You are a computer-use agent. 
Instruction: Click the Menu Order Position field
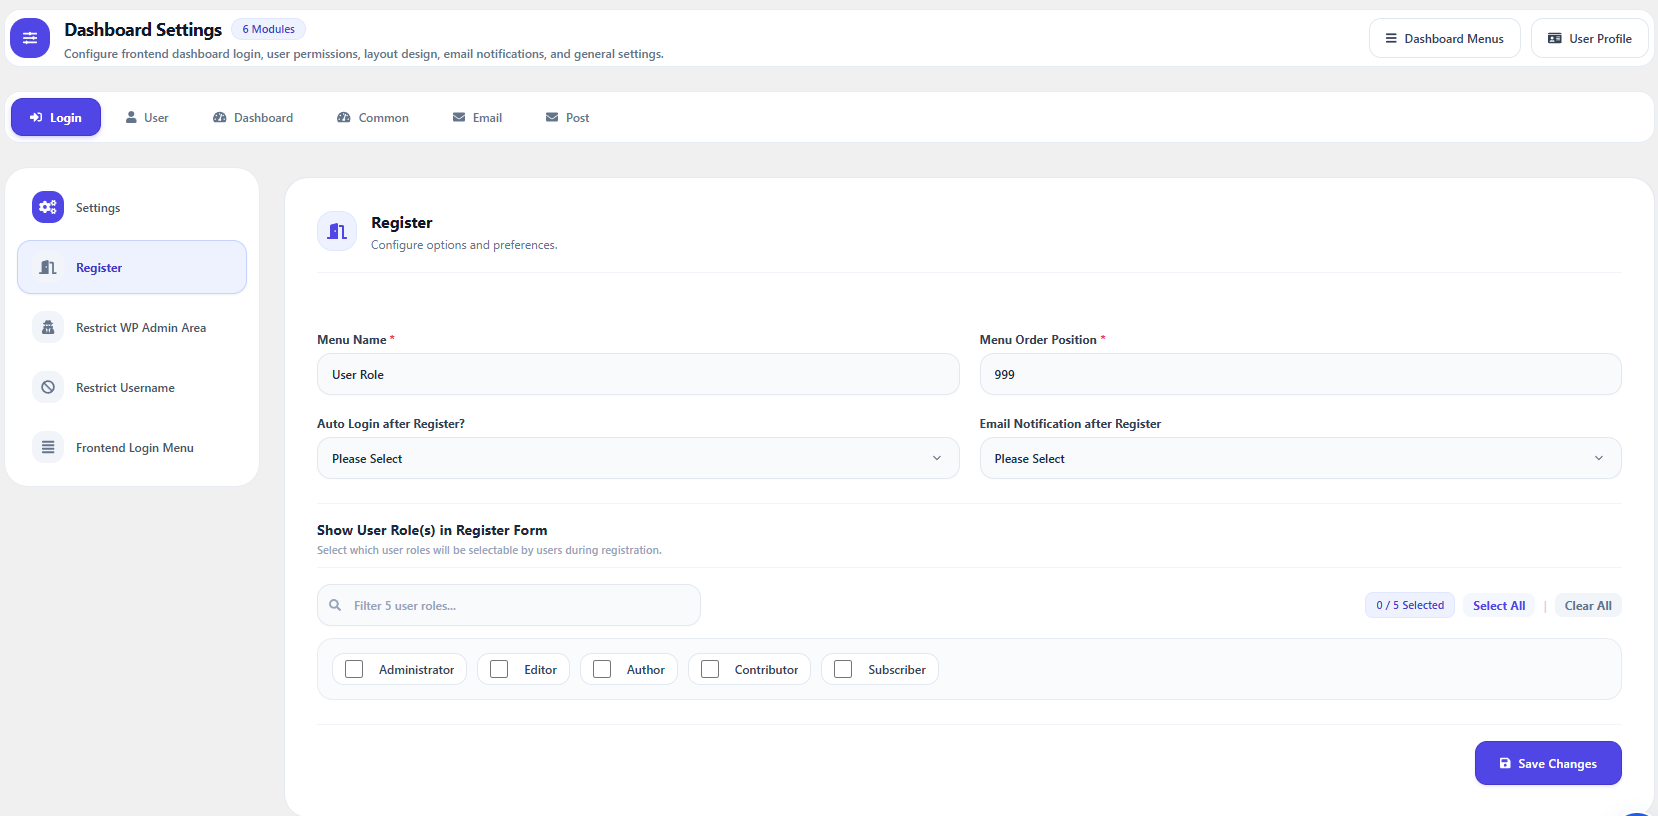[1300, 374]
